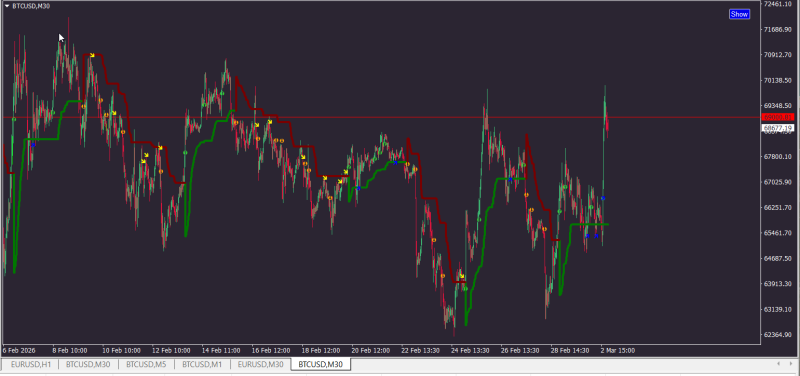The image size is (800, 376).
Task: Open the BTCUSD,M30 chart title dropdown arrow
Action: (7, 6)
